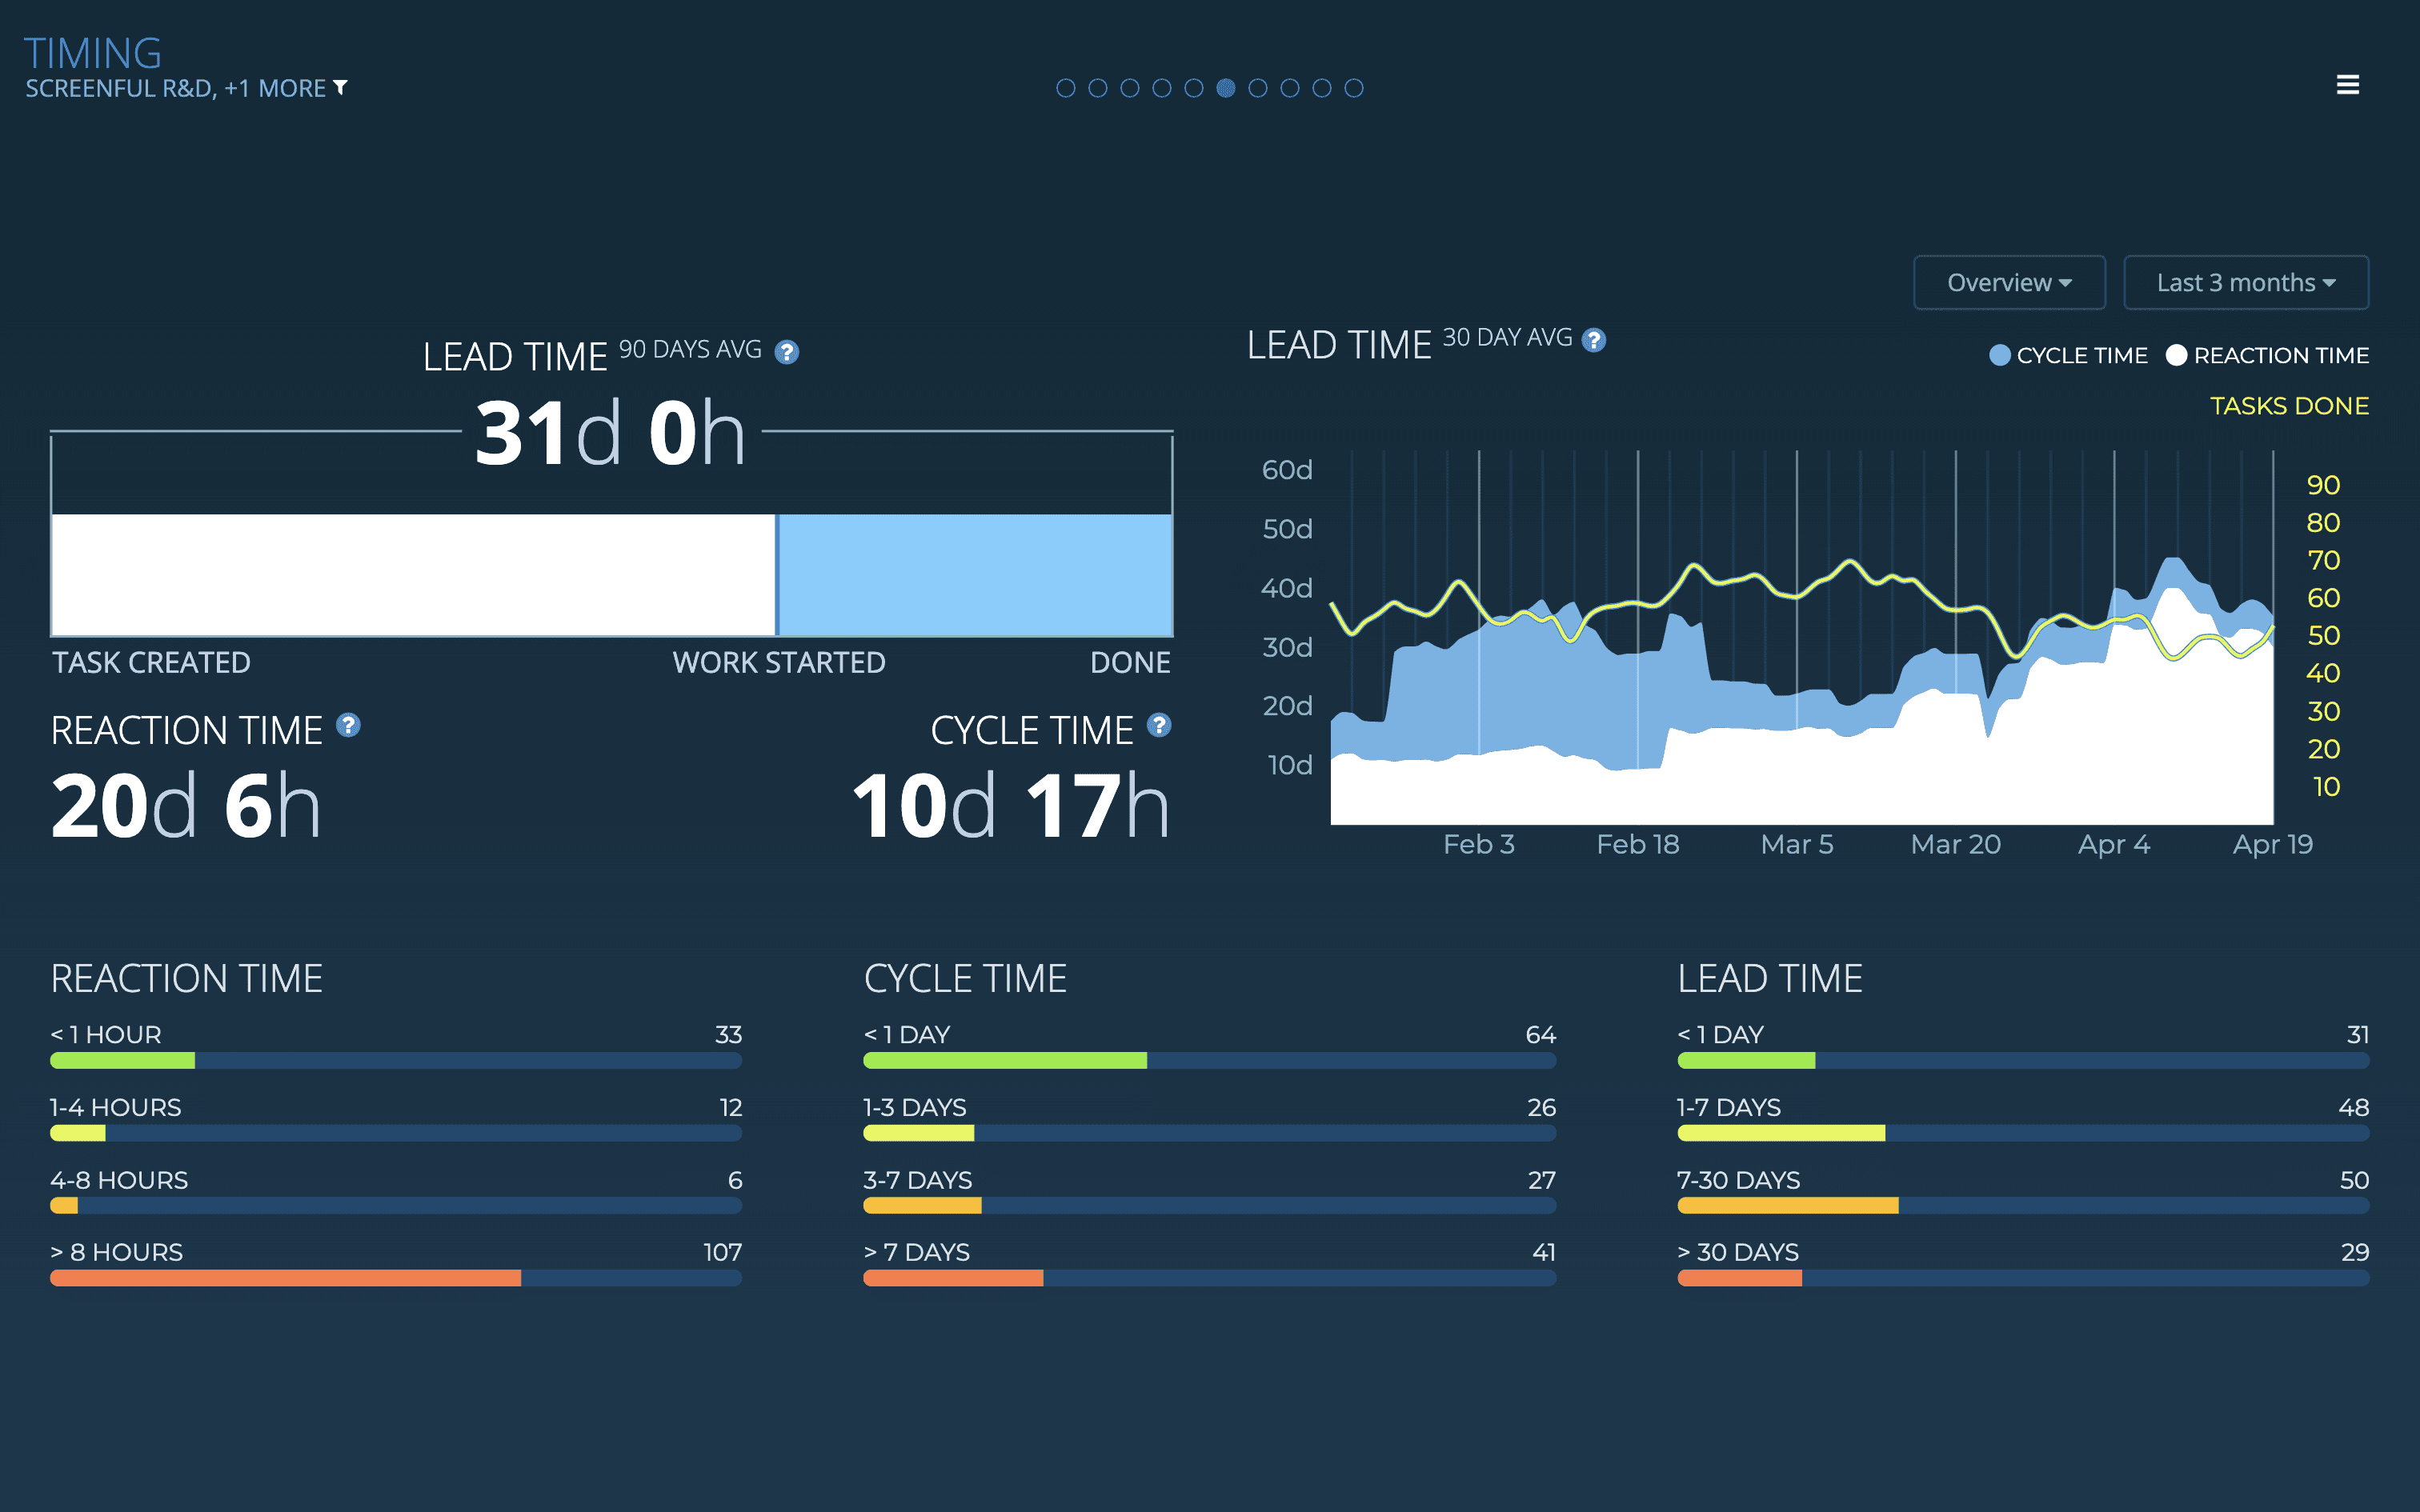Screen dimensions: 2420x1512
Task: Click the 31d 0h lead time value
Action: pos(610,434)
